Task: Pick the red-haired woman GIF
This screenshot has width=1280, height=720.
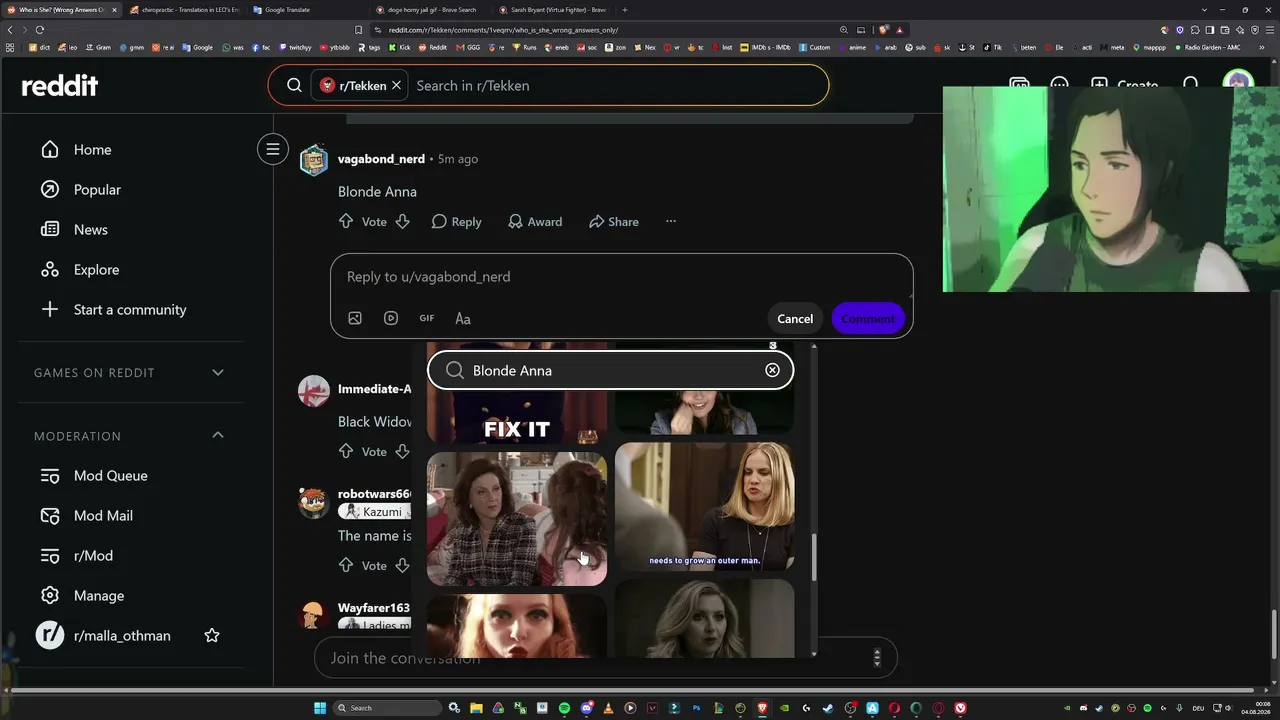Action: (517, 626)
